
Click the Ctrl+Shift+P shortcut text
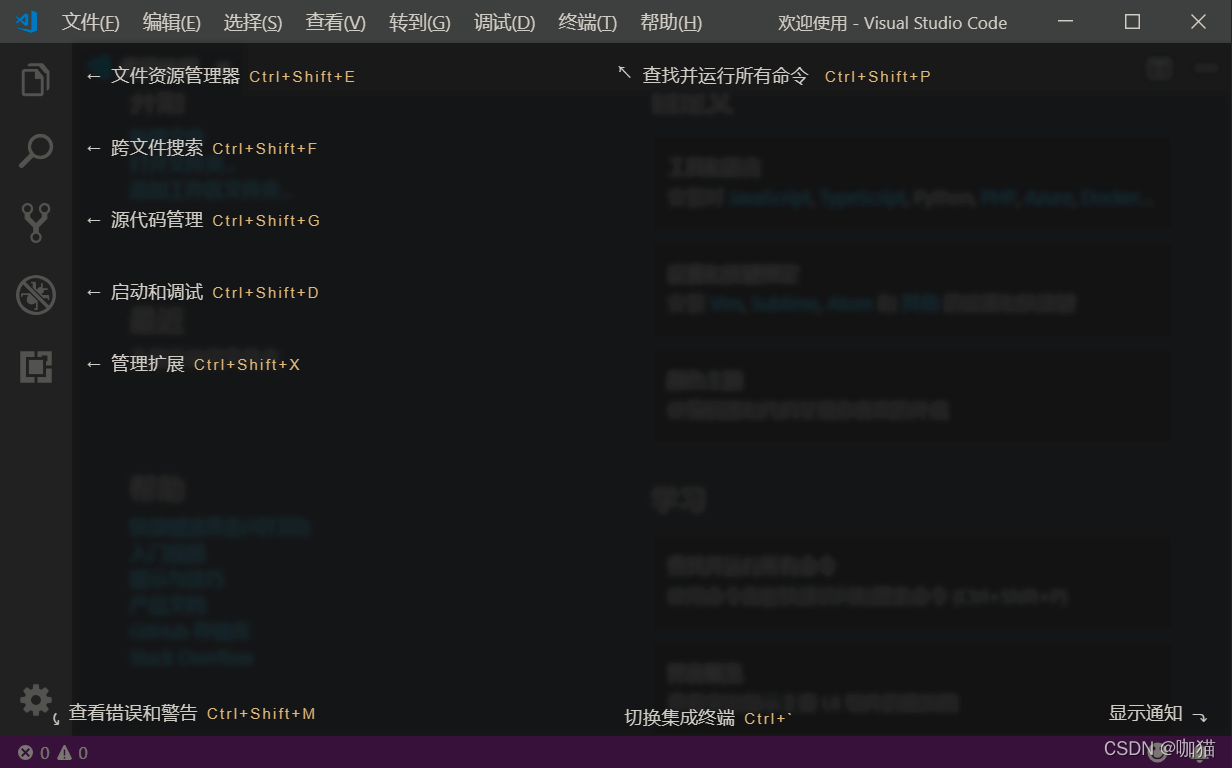click(878, 77)
